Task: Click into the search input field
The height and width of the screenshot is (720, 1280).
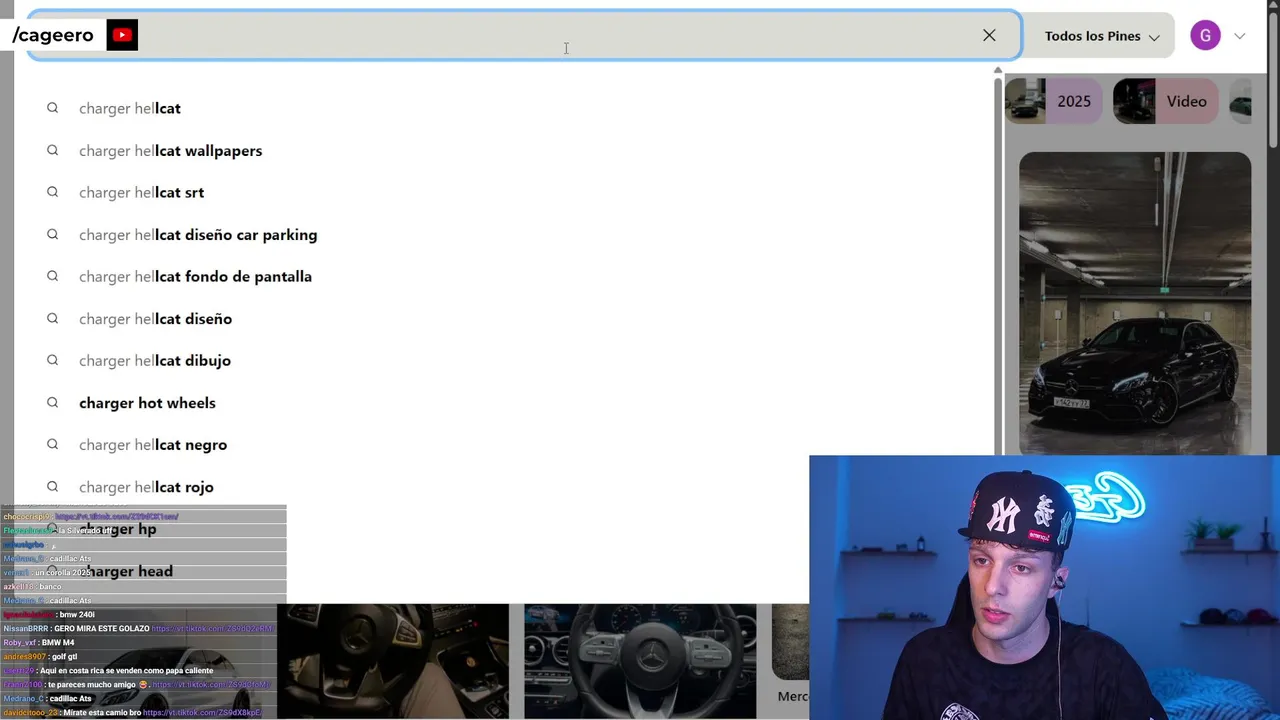Action: (x=524, y=35)
